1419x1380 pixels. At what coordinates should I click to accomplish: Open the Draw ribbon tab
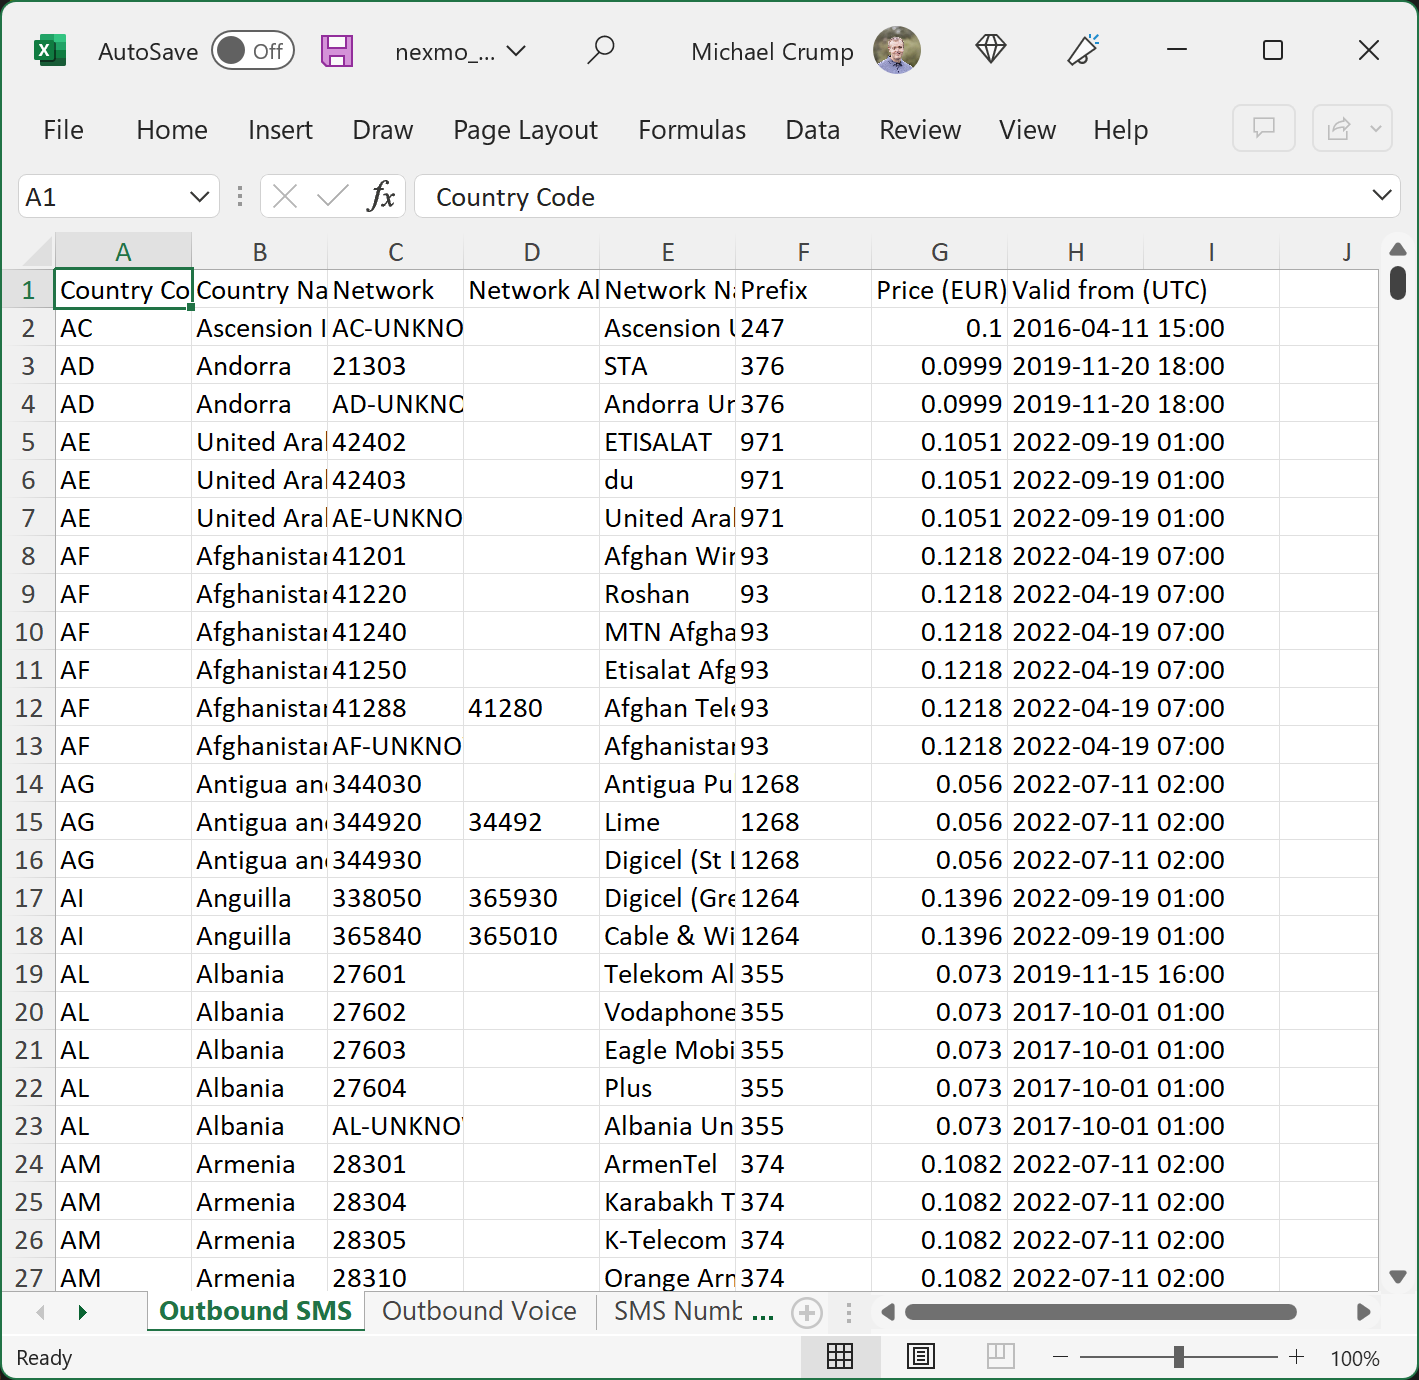click(383, 130)
